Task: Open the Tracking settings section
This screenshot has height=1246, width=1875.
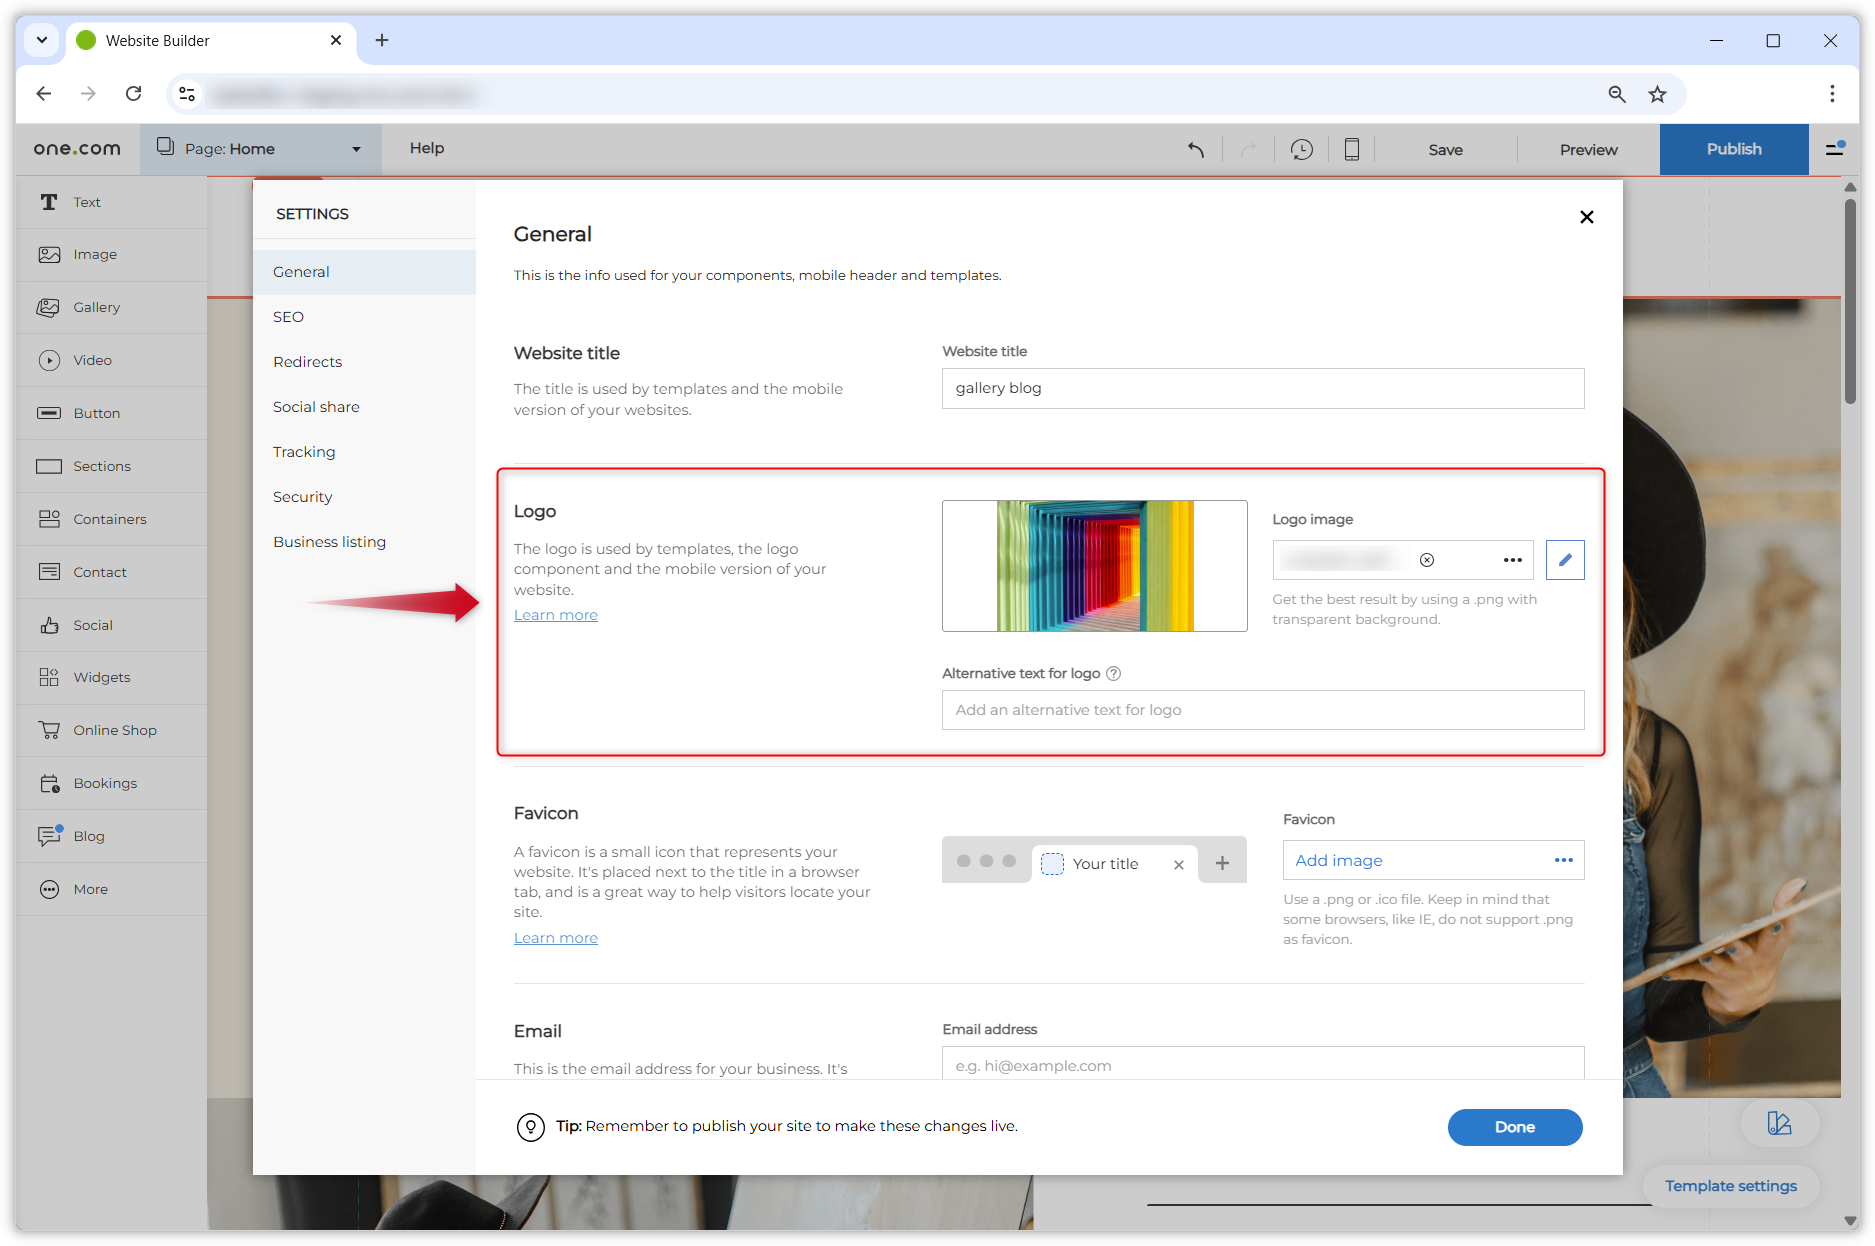Action: (304, 451)
